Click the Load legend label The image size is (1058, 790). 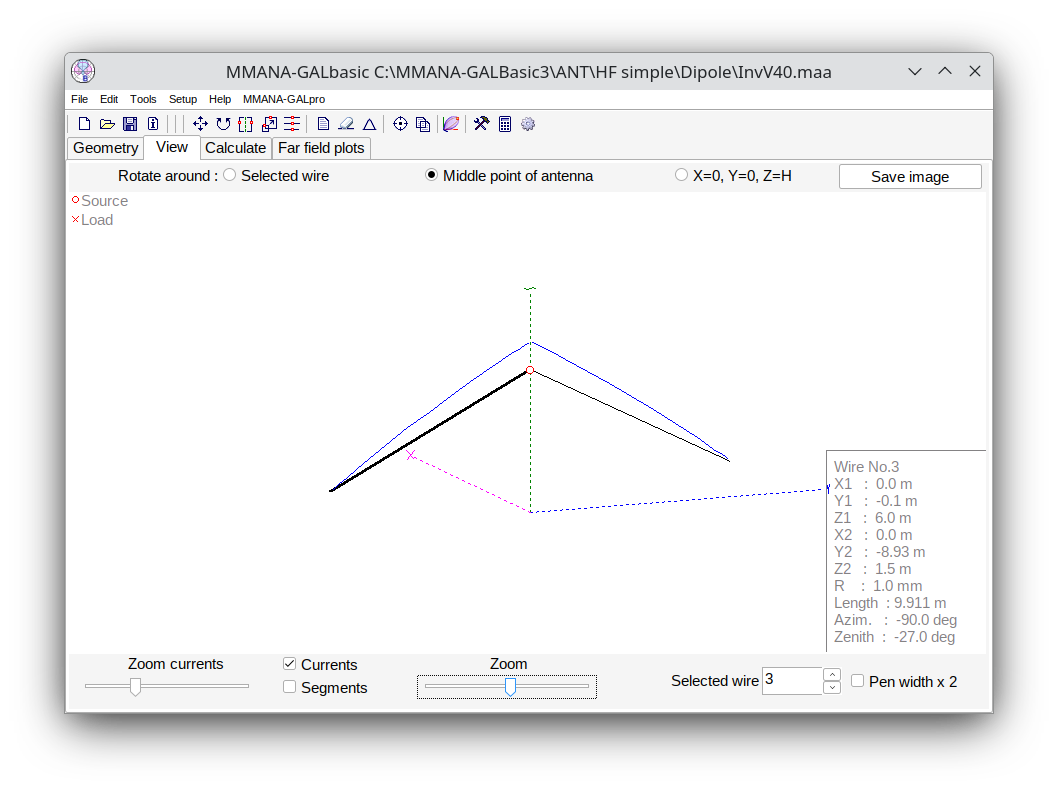tap(97, 220)
